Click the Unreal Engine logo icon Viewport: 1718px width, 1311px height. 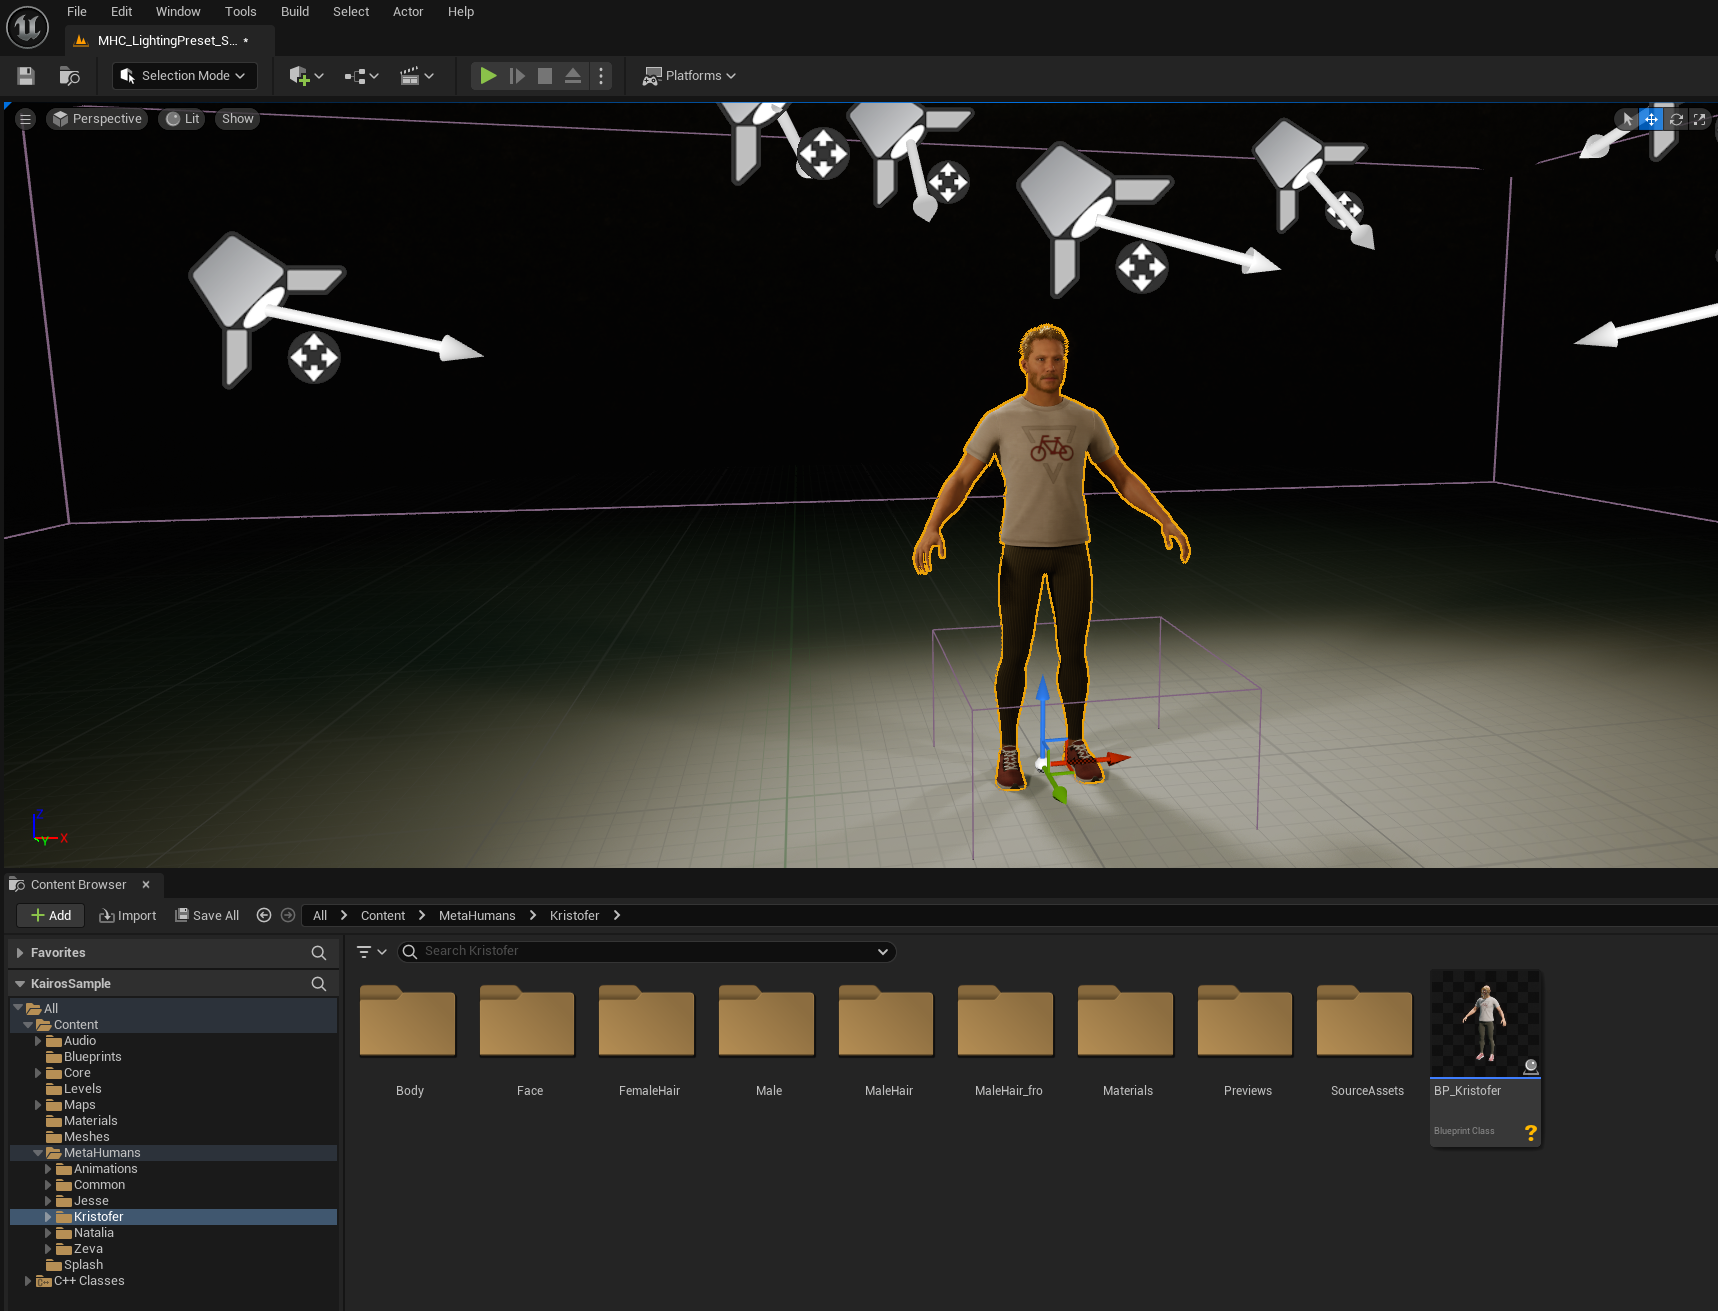pos(27,27)
